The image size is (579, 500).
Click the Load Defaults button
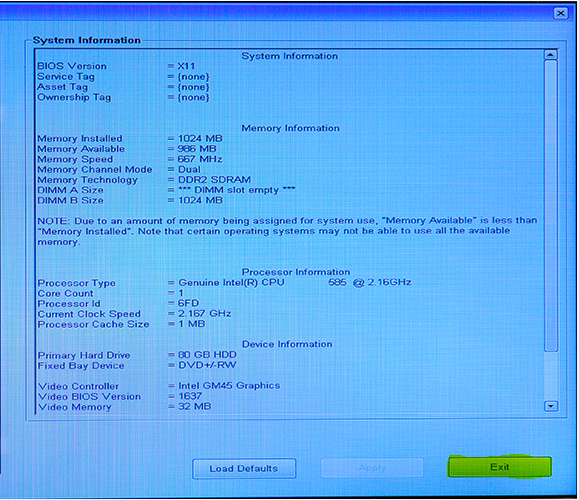click(244, 469)
